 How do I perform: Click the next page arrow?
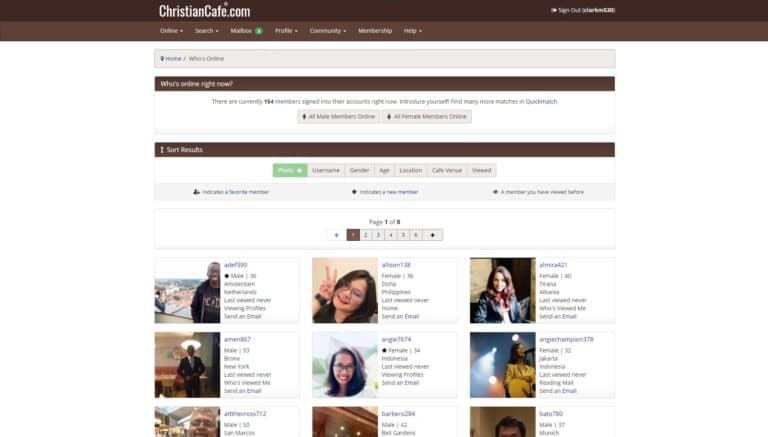pyautogui.click(x=432, y=235)
